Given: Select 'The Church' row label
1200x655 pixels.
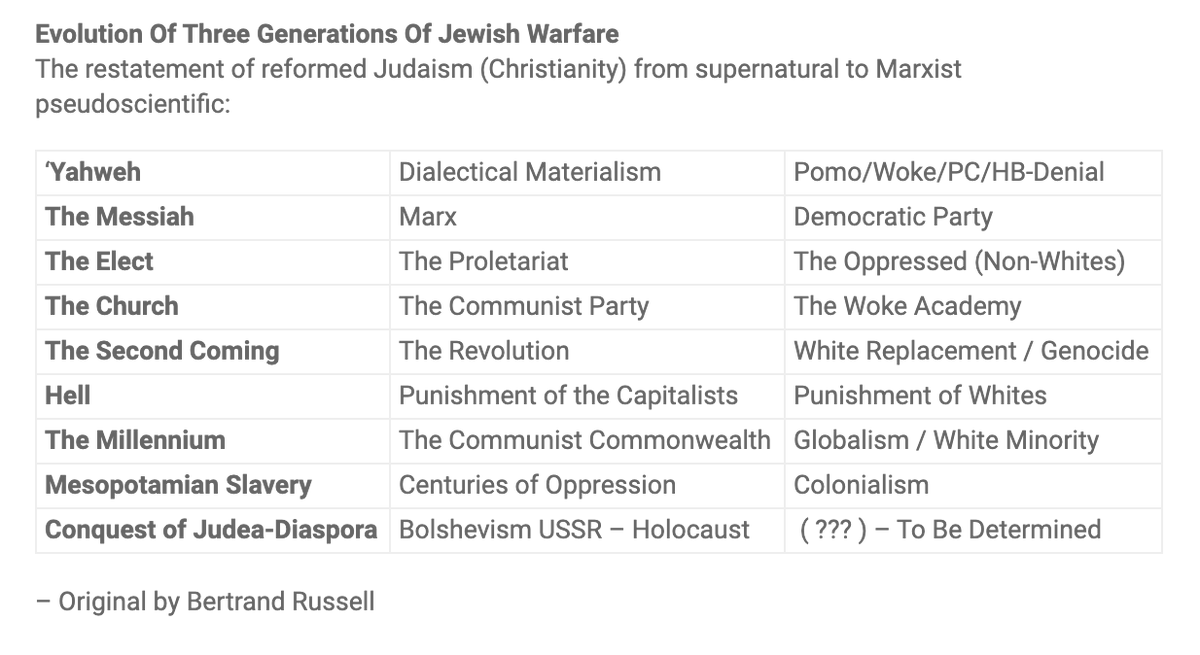Looking at the screenshot, I should tap(111, 306).
